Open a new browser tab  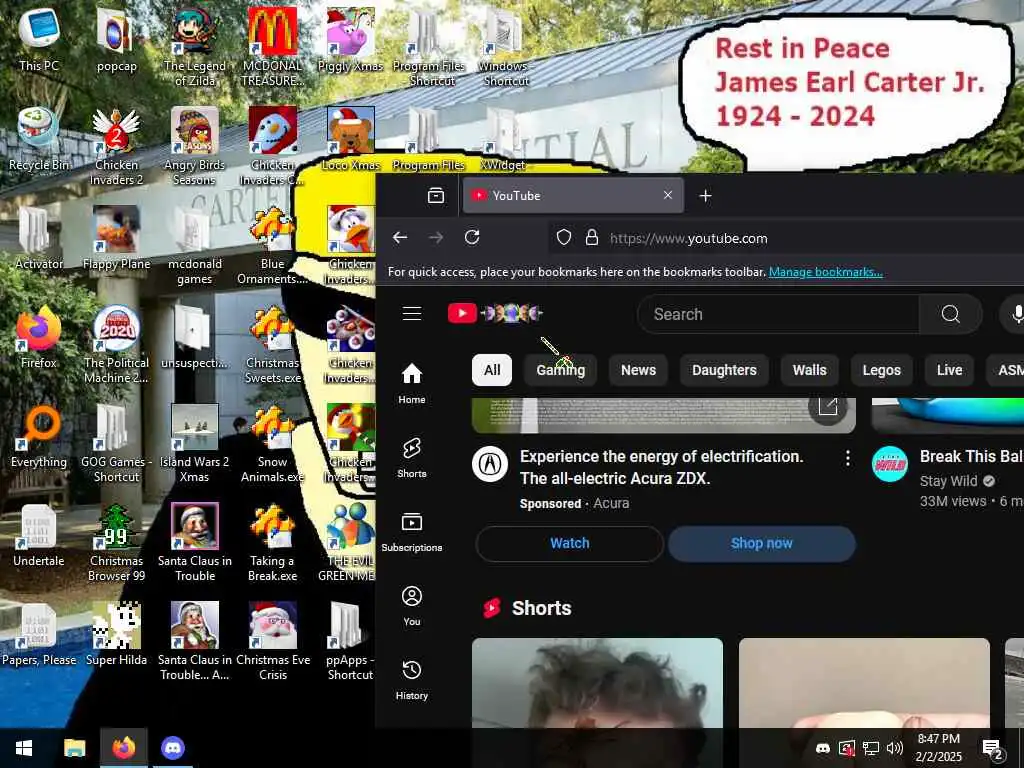click(x=705, y=195)
